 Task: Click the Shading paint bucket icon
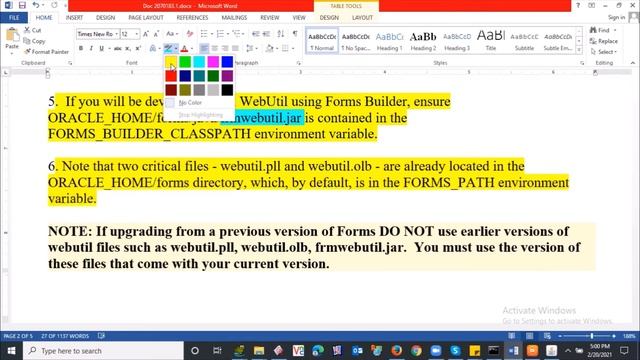(269, 49)
